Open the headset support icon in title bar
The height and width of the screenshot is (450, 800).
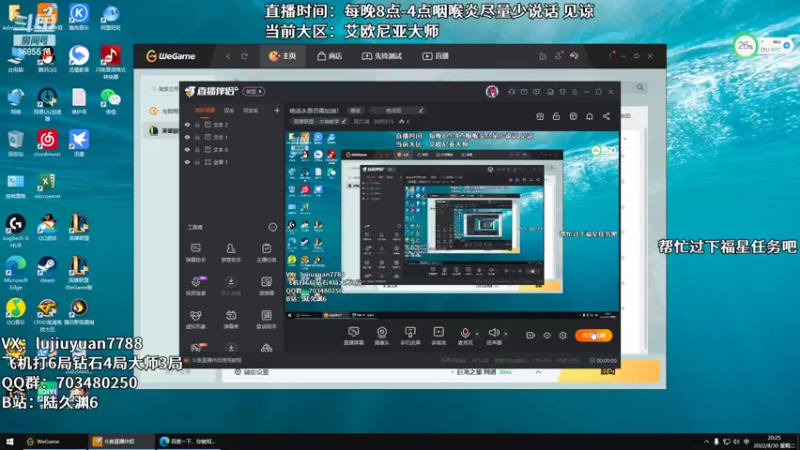point(512,92)
